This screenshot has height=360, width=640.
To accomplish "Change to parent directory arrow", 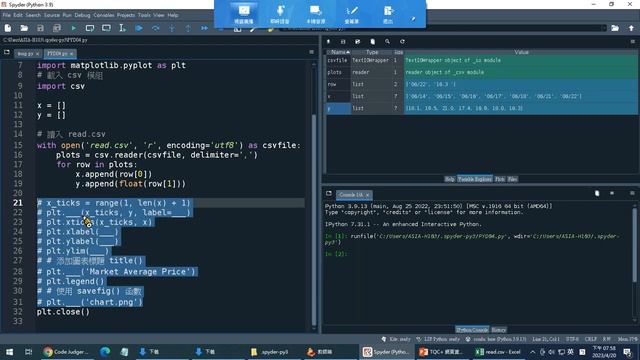I will pyautogui.click(x=631, y=28).
